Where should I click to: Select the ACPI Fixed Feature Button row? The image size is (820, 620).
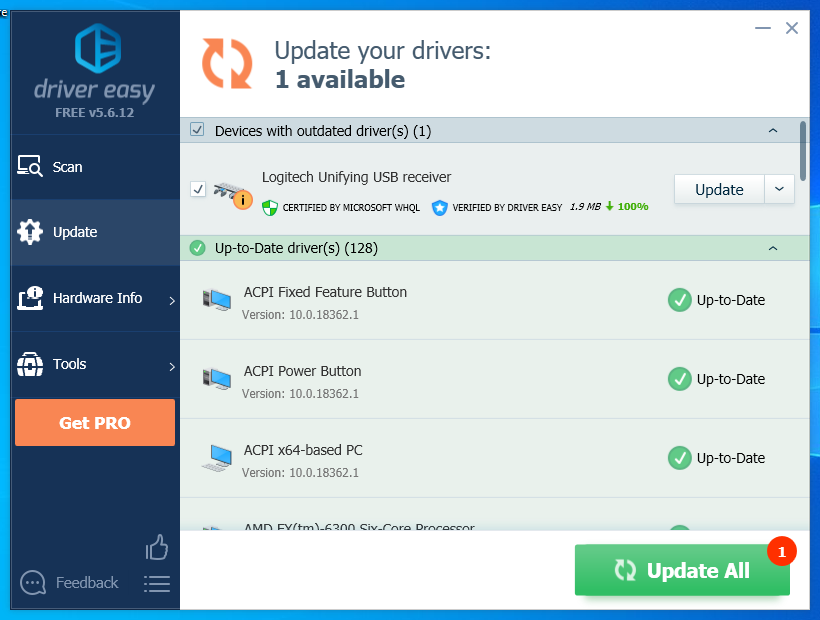pos(495,301)
